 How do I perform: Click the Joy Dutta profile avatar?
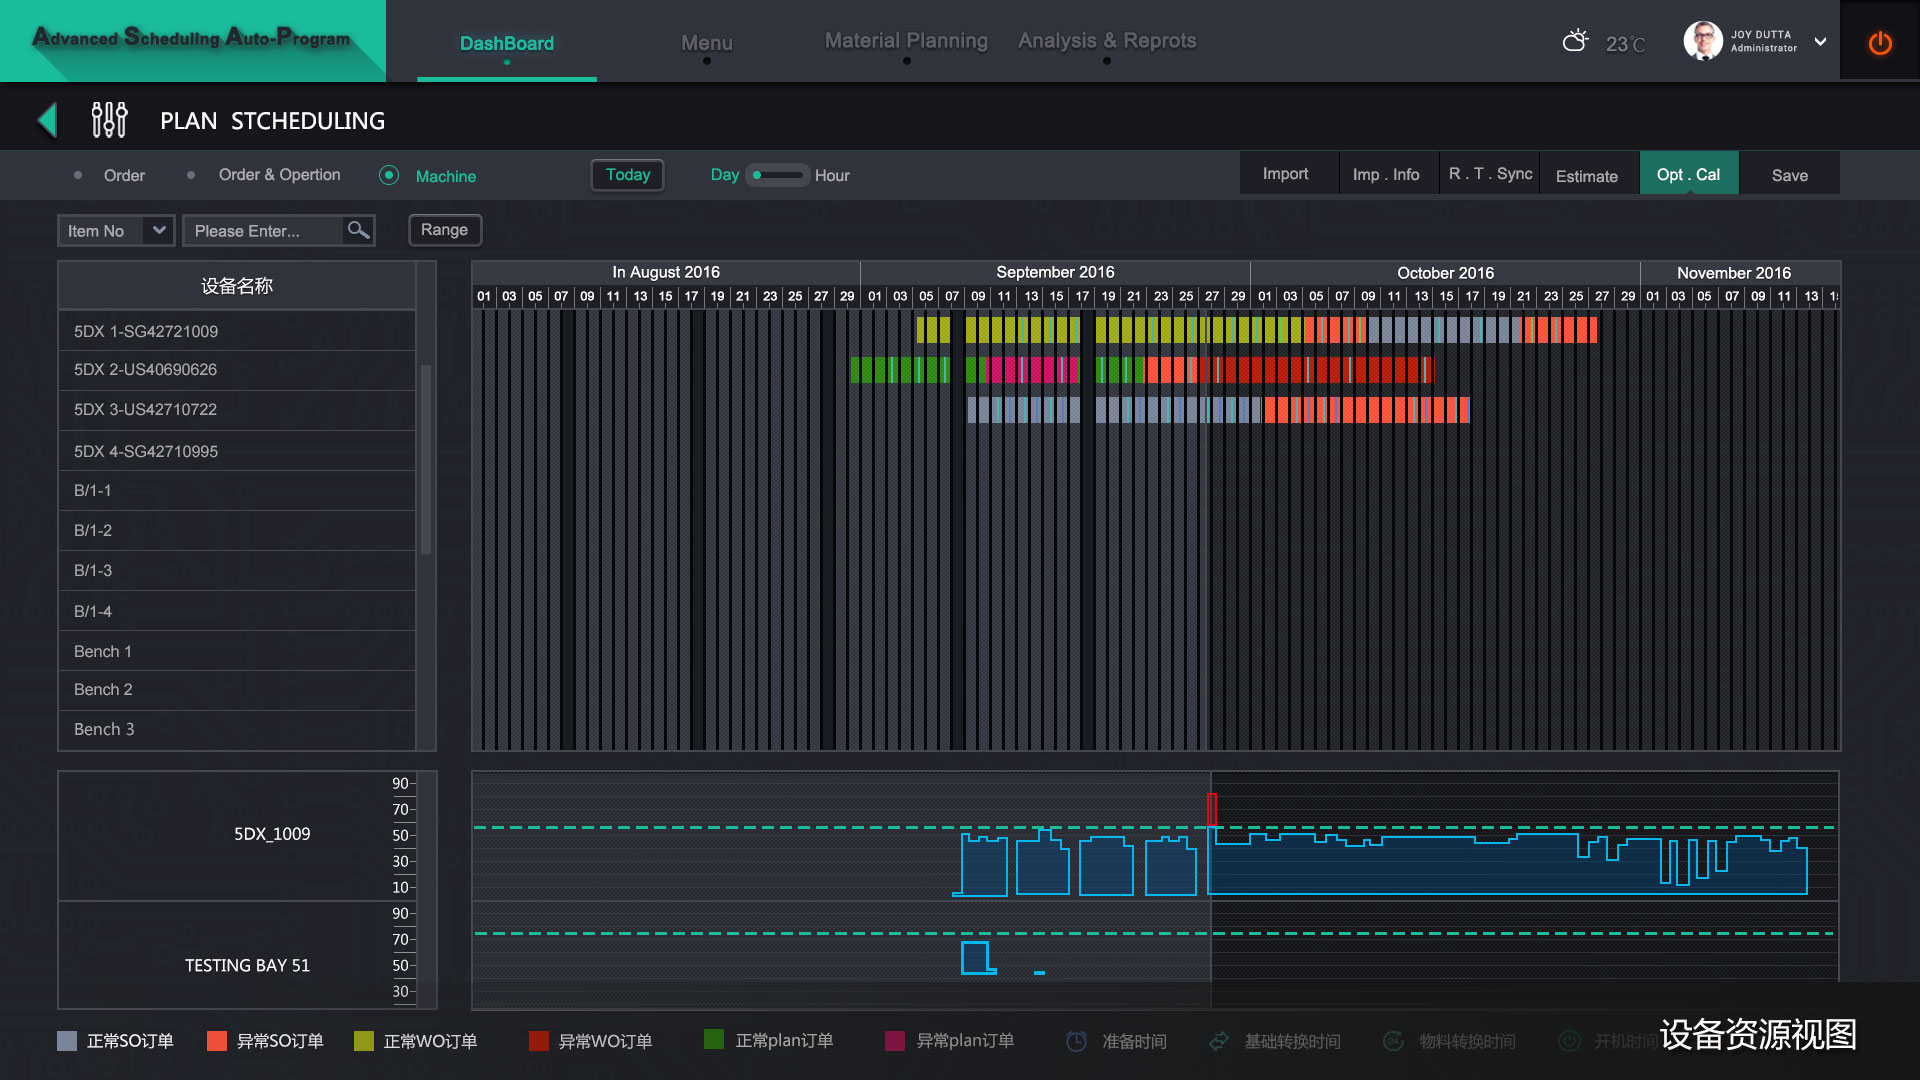pyautogui.click(x=1702, y=41)
